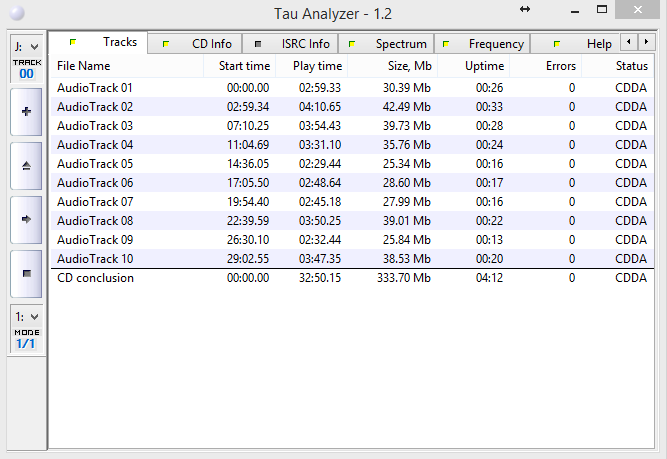Click start time 29:02.55
The height and width of the screenshot is (459, 667).
248,259
